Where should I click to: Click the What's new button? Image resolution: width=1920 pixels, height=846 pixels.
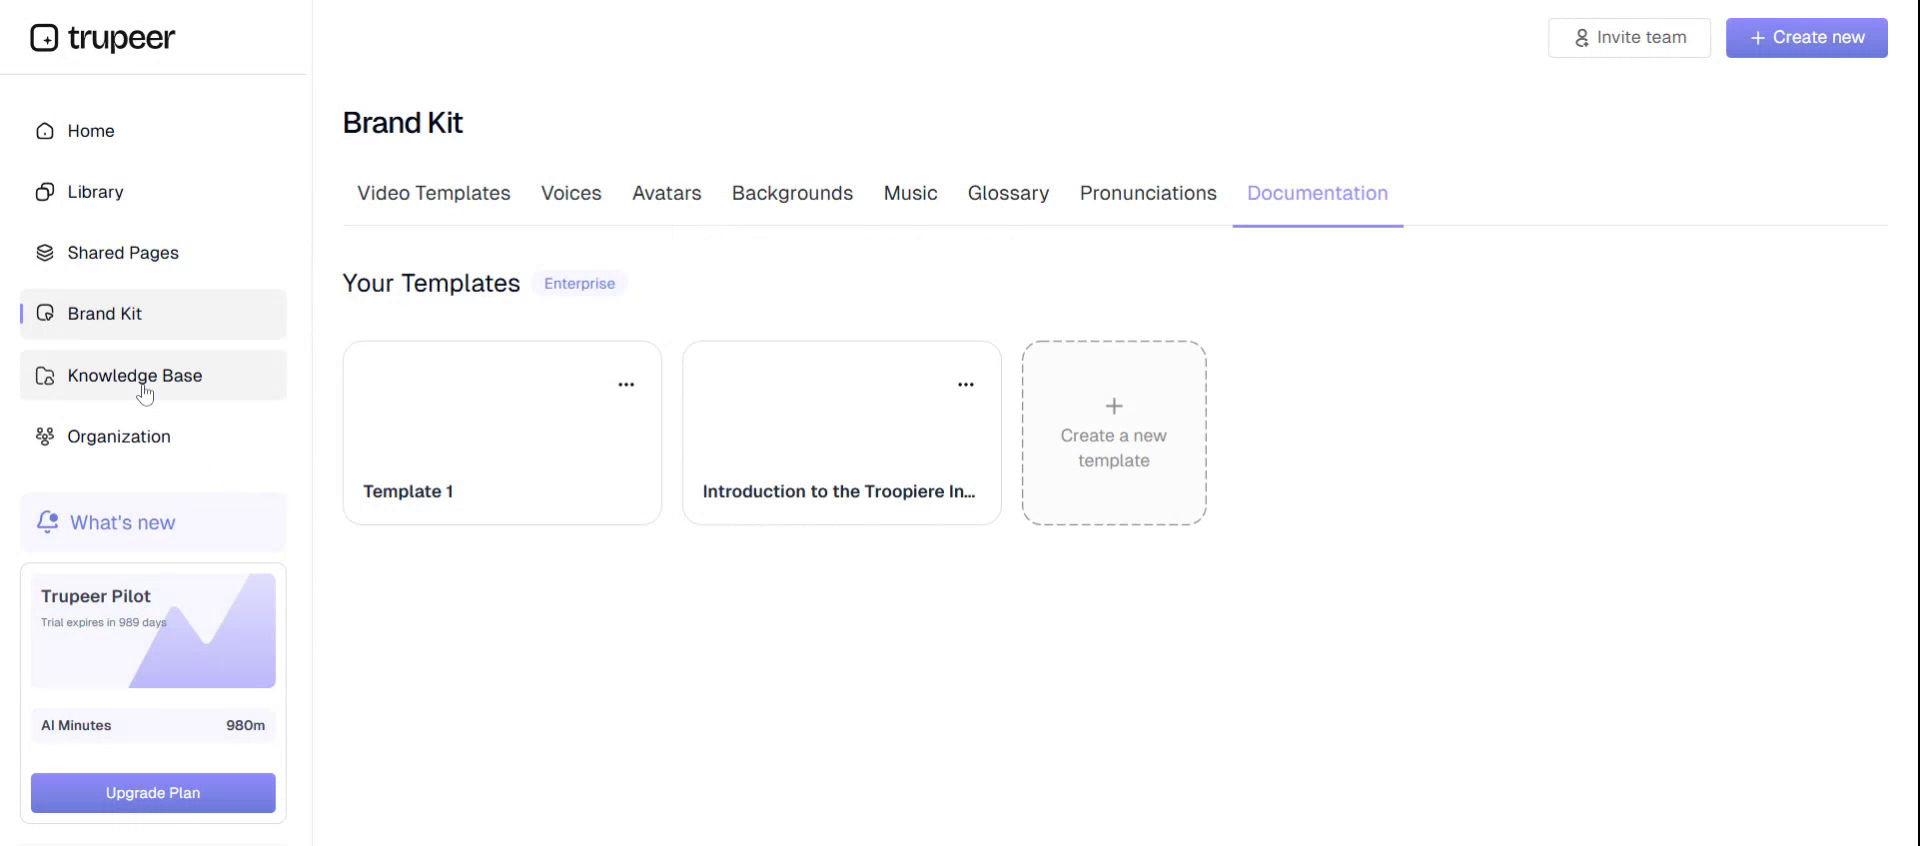[153, 522]
